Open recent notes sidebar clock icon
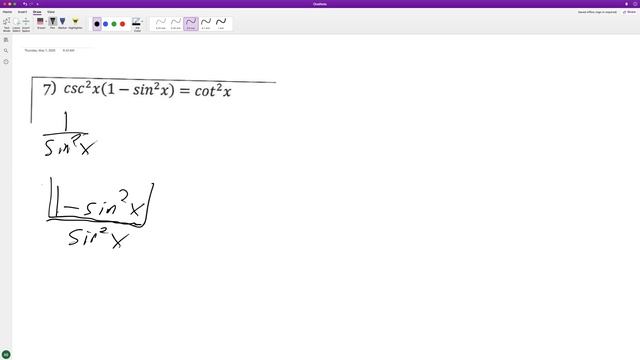The height and width of the screenshot is (360, 640). click(x=6, y=62)
